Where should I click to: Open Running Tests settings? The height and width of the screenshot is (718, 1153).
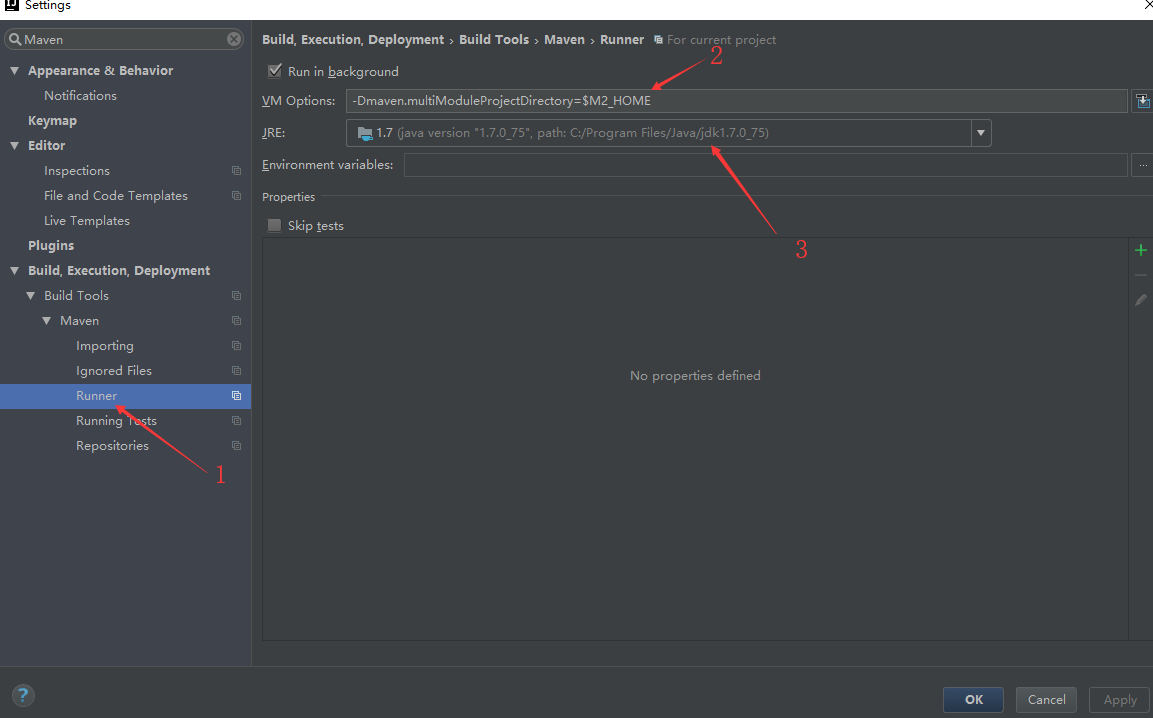click(x=116, y=421)
